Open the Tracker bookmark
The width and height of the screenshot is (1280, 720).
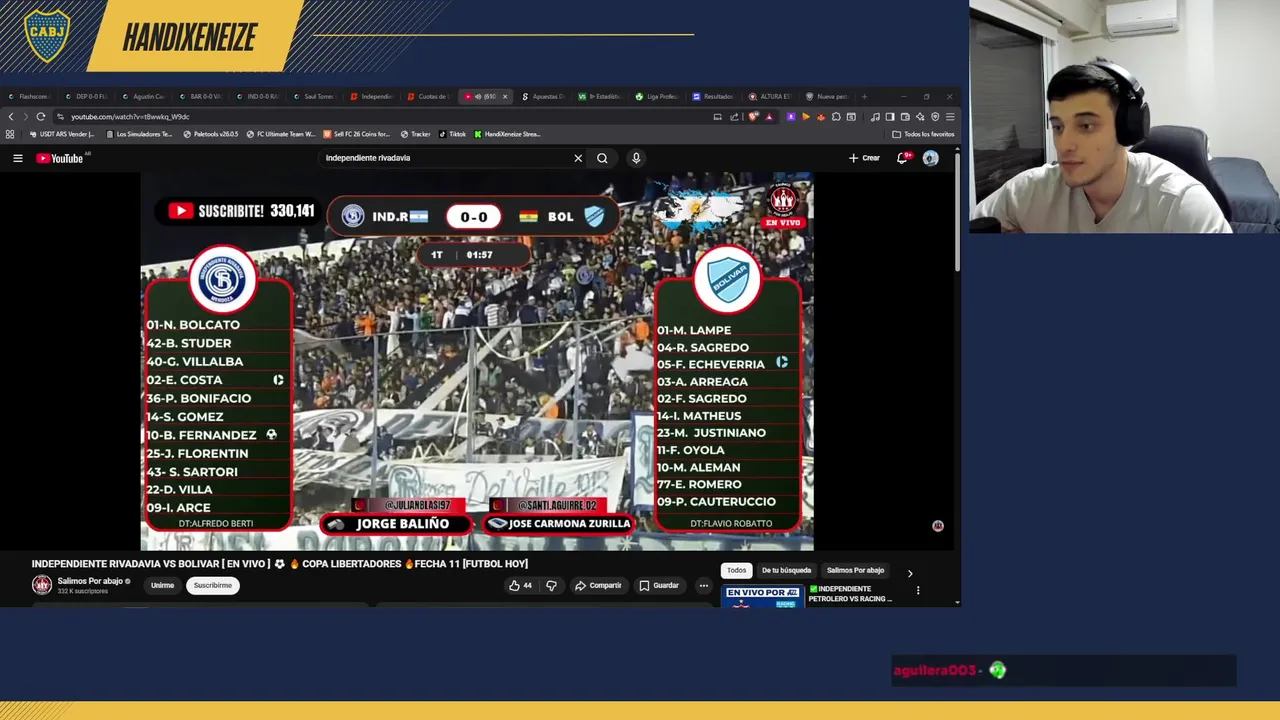click(x=416, y=134)
